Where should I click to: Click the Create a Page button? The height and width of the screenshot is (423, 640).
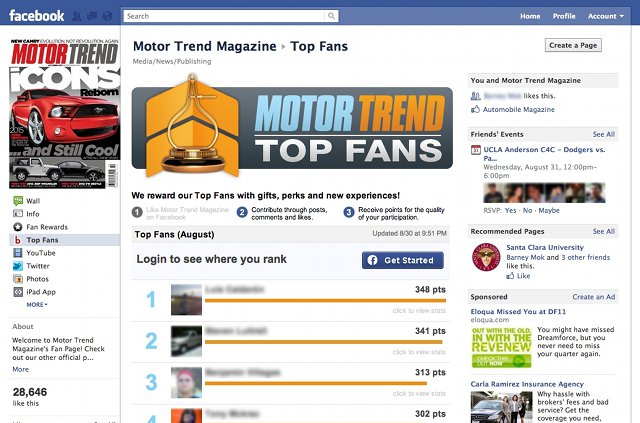pos(573,45)
